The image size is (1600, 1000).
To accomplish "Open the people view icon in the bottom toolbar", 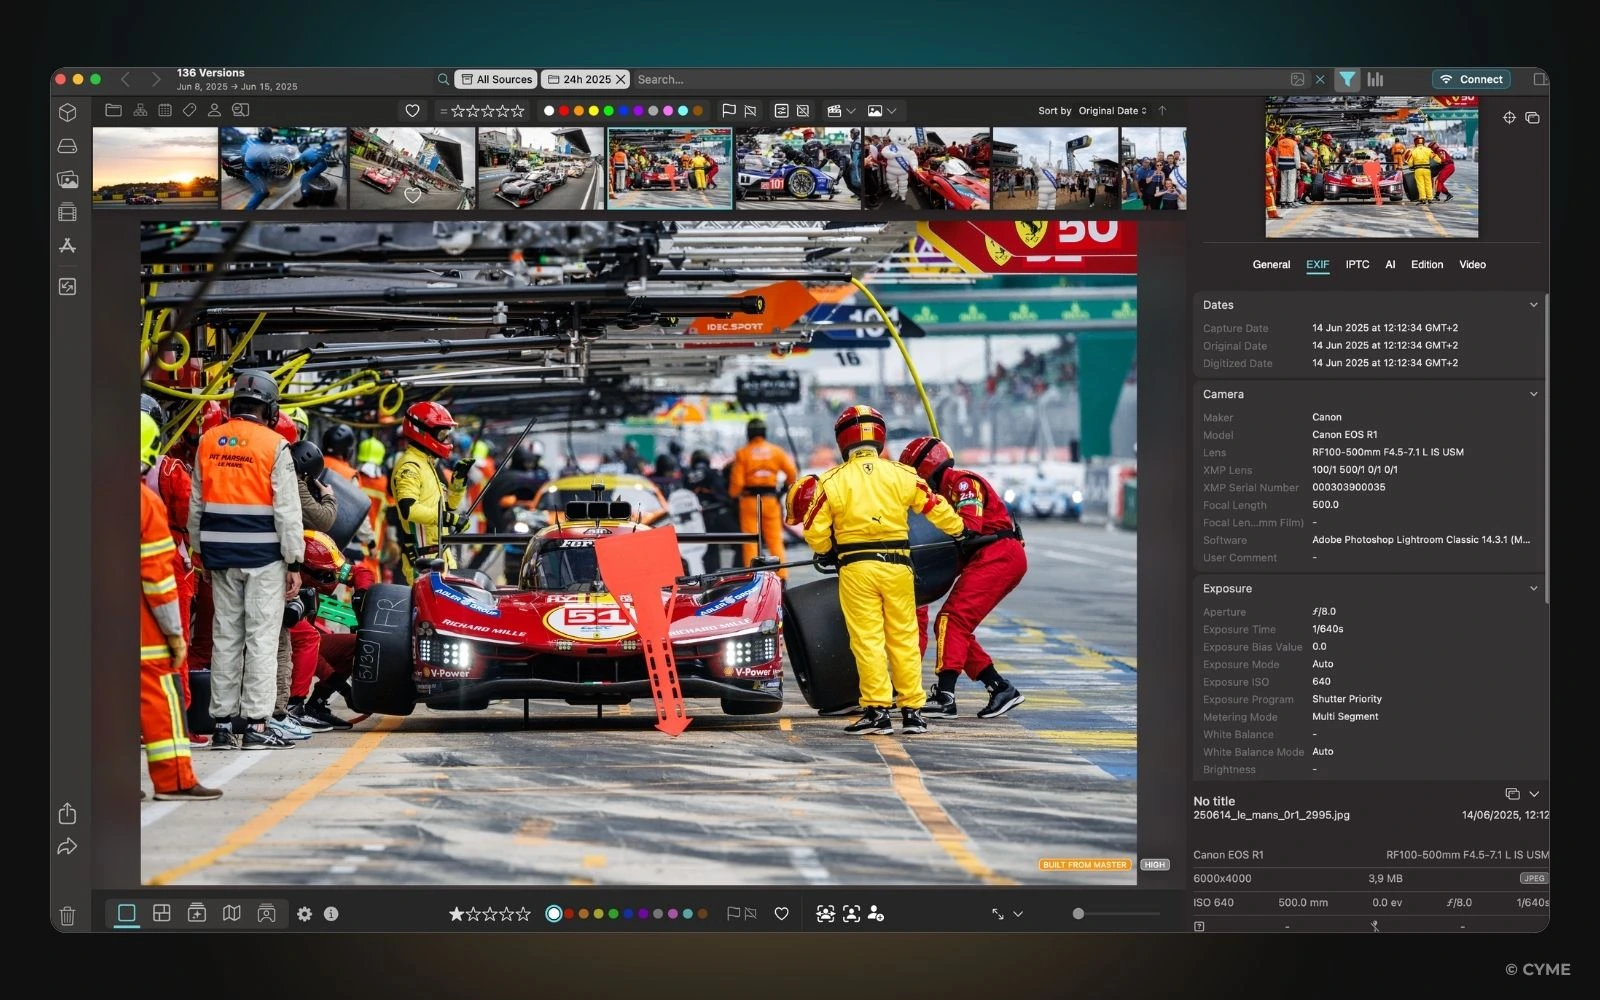I will 266,913.
